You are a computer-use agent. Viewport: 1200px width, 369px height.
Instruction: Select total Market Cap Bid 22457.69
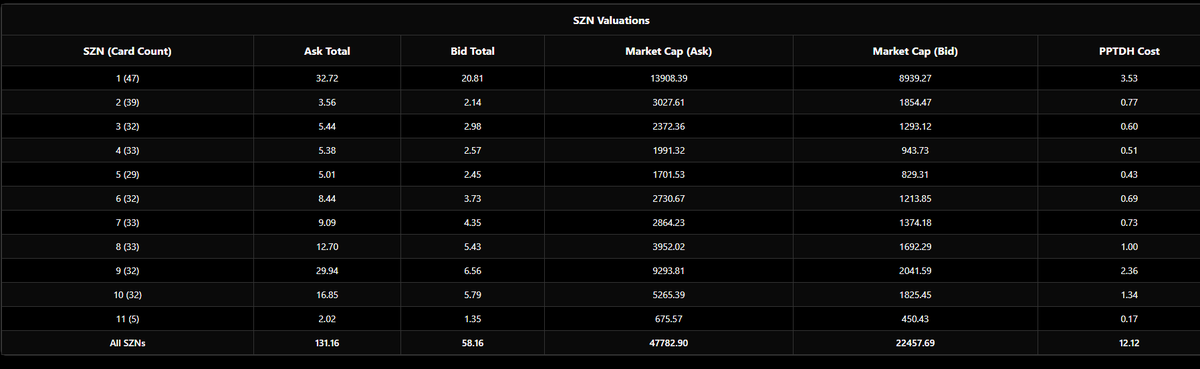[x=915, y=344]
